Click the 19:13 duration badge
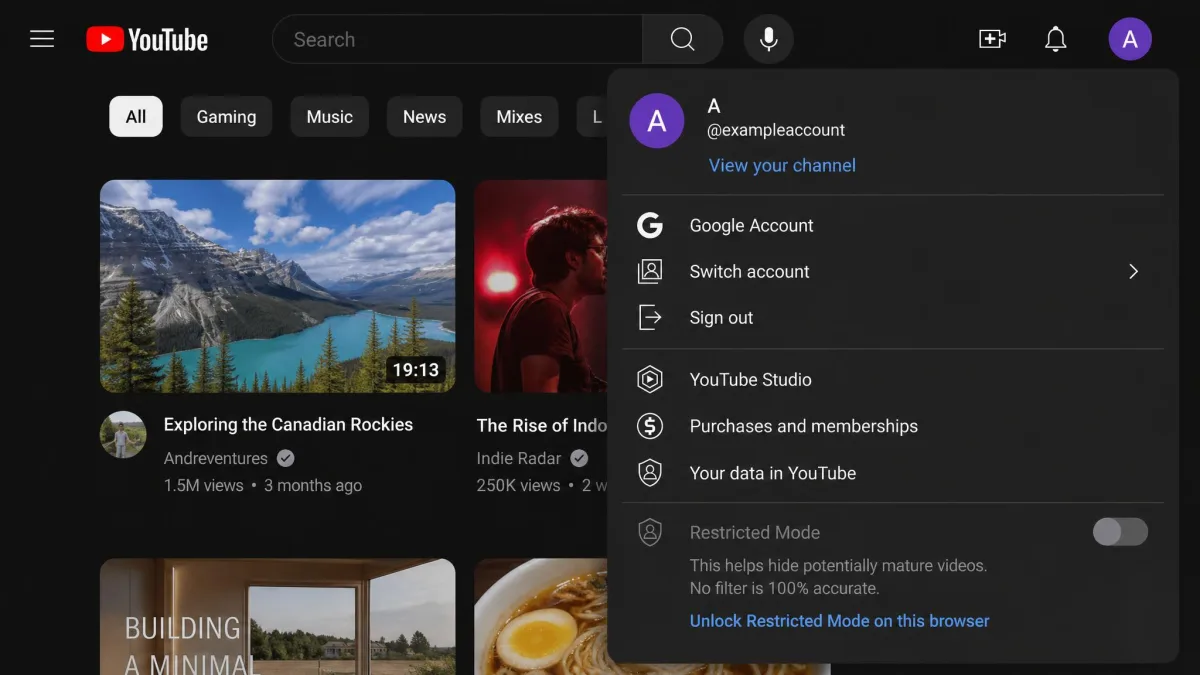Viewport: 1200px width, 675px height. click(415, 370)
